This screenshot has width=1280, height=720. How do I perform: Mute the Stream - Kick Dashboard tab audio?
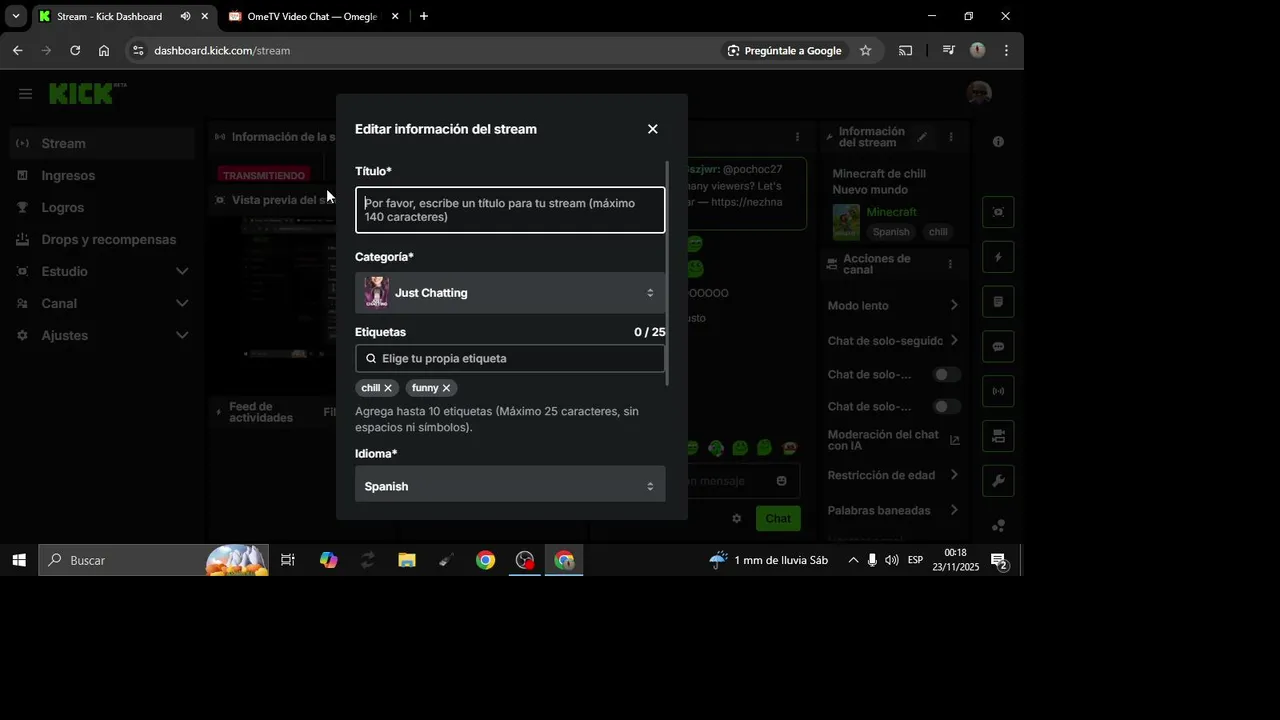pyautogui.click(x=185, y=16)
